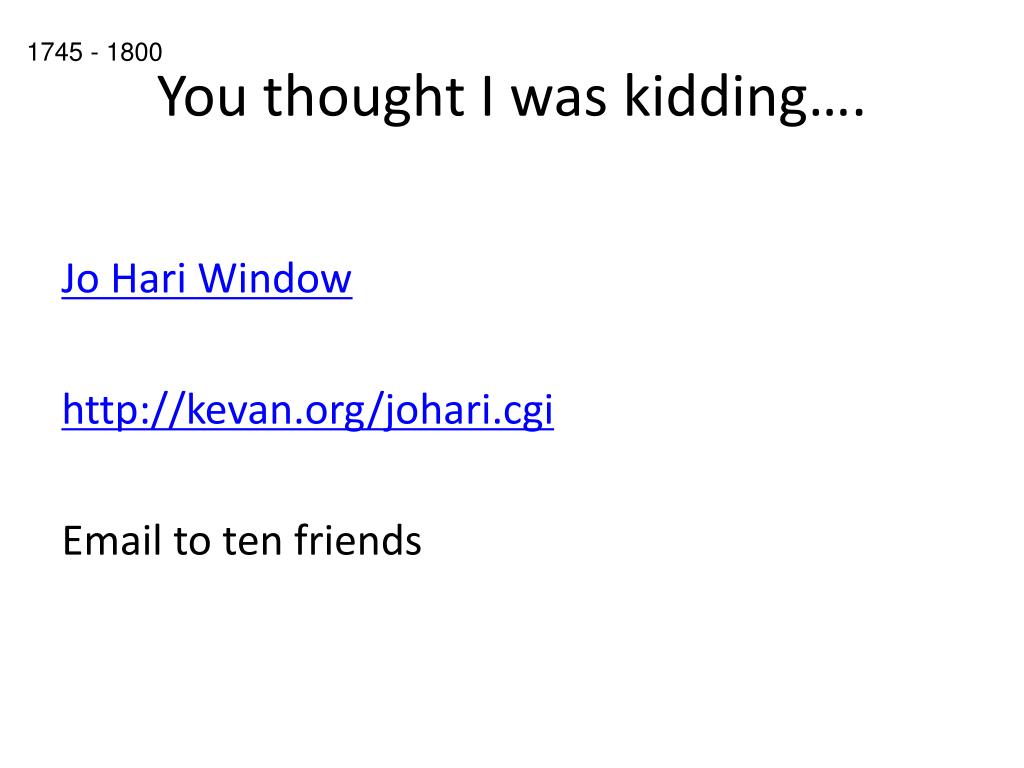Click the '1800' end time in the label
The image size is (1024, 768).
tap(135, 52)
